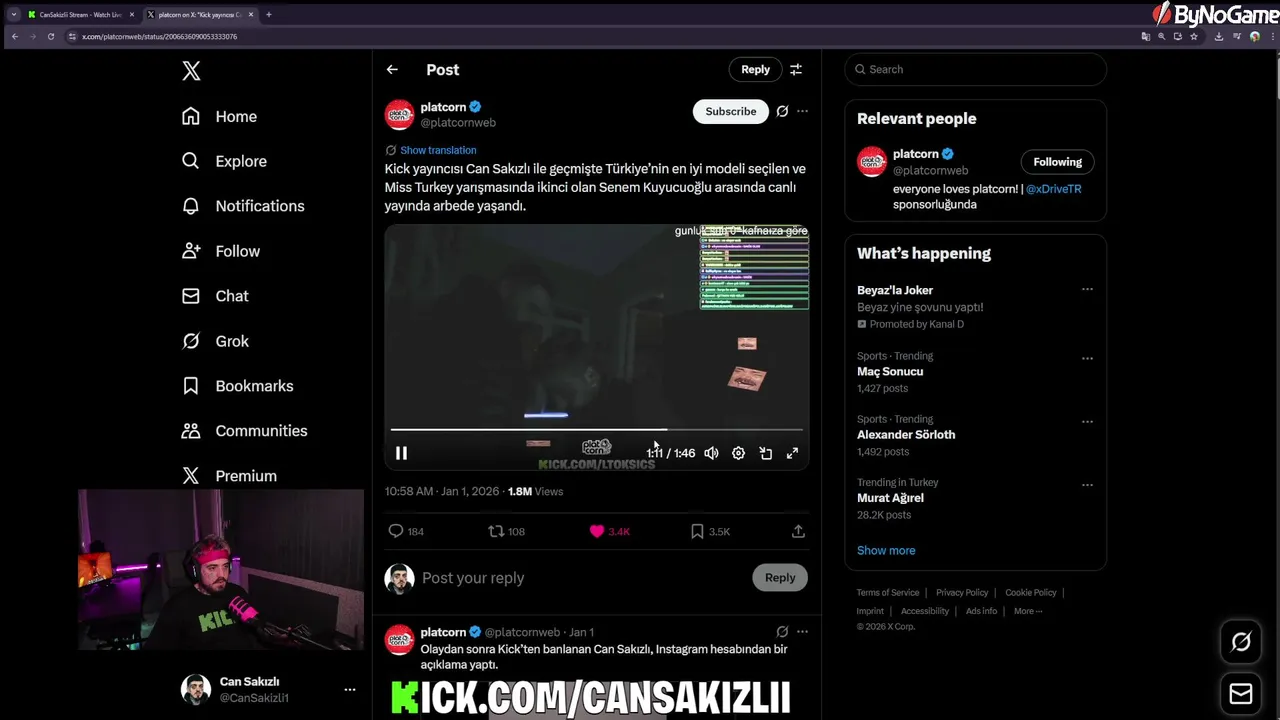This screenshot has height=720, width=1280.
Task: Open a new browser tab
Action: 268,15
